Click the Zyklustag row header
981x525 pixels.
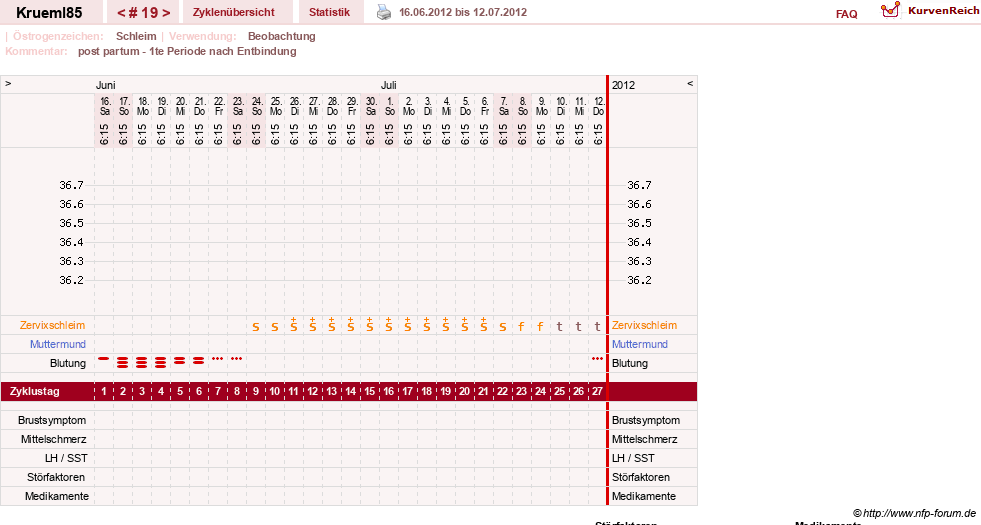pyautogui.click(x=35, y=392)
